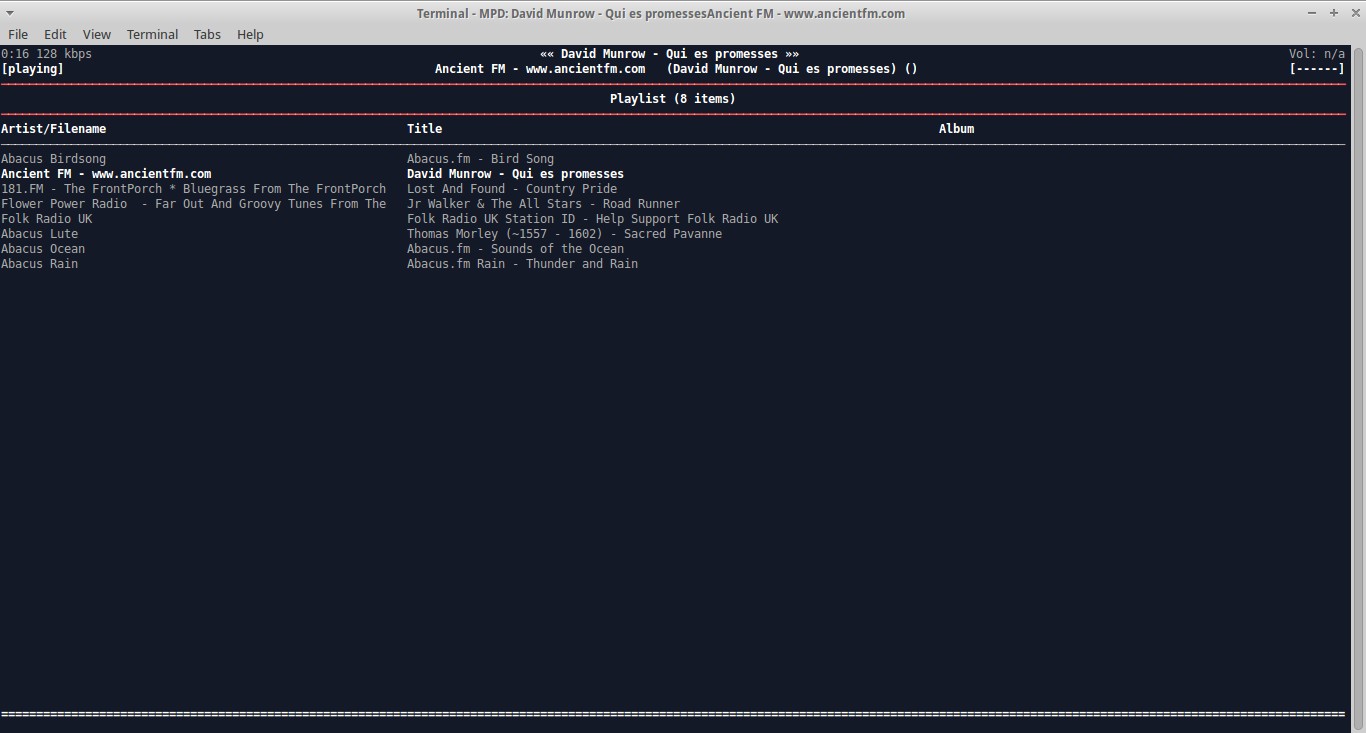Click the 'Playlist (8 items)' heading

[x=672, y=99]
